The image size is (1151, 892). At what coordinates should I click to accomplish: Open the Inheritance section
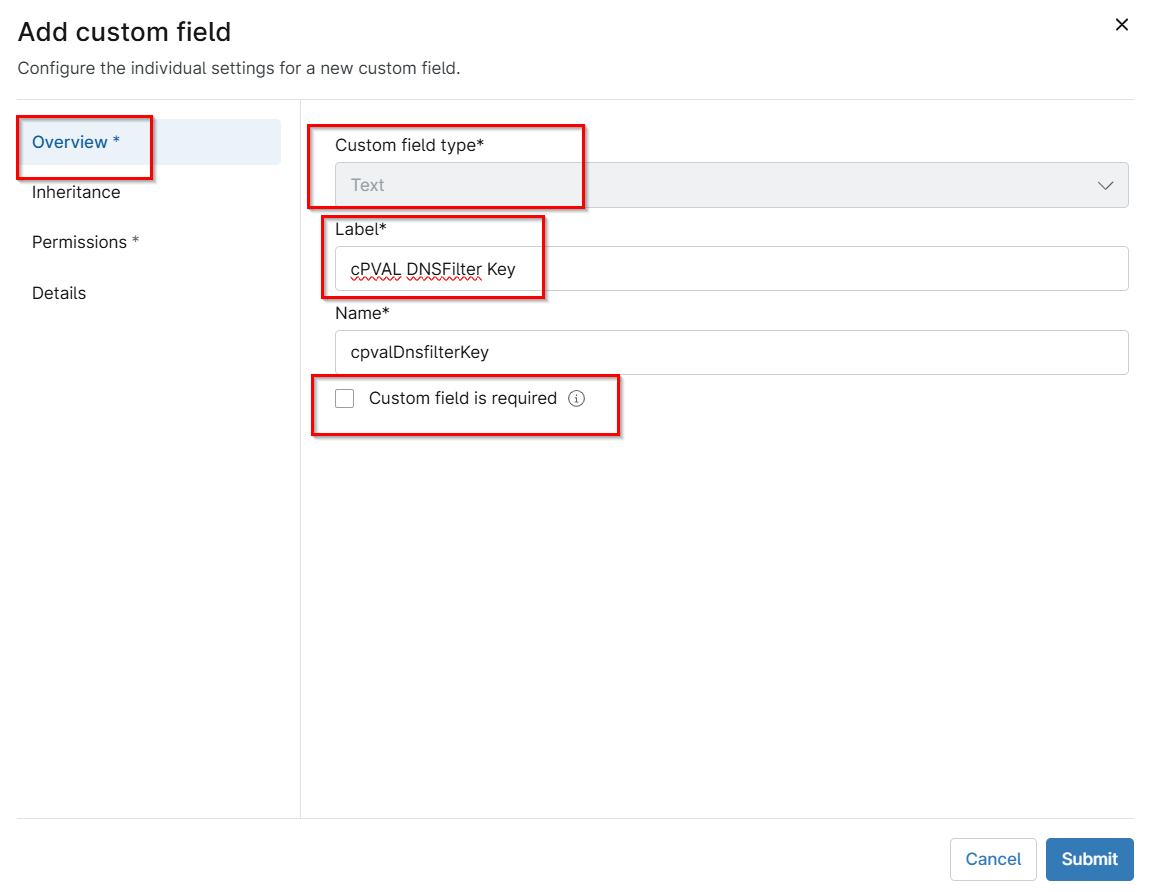coord(76,192)
